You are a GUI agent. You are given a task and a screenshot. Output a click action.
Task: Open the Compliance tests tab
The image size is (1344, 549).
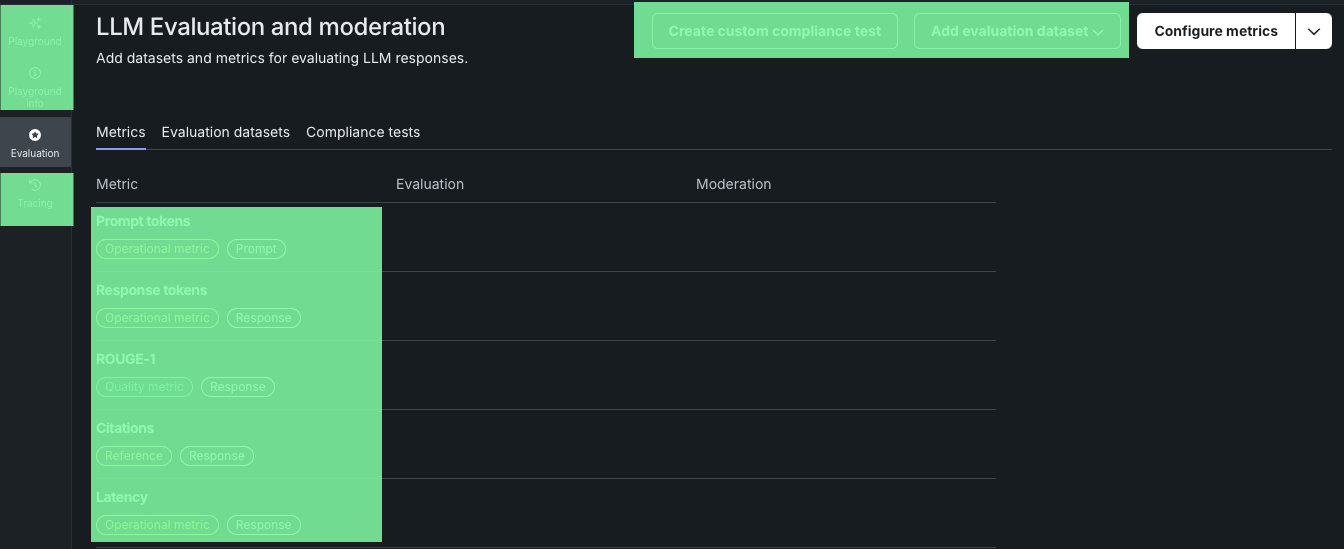pos(363,132)
